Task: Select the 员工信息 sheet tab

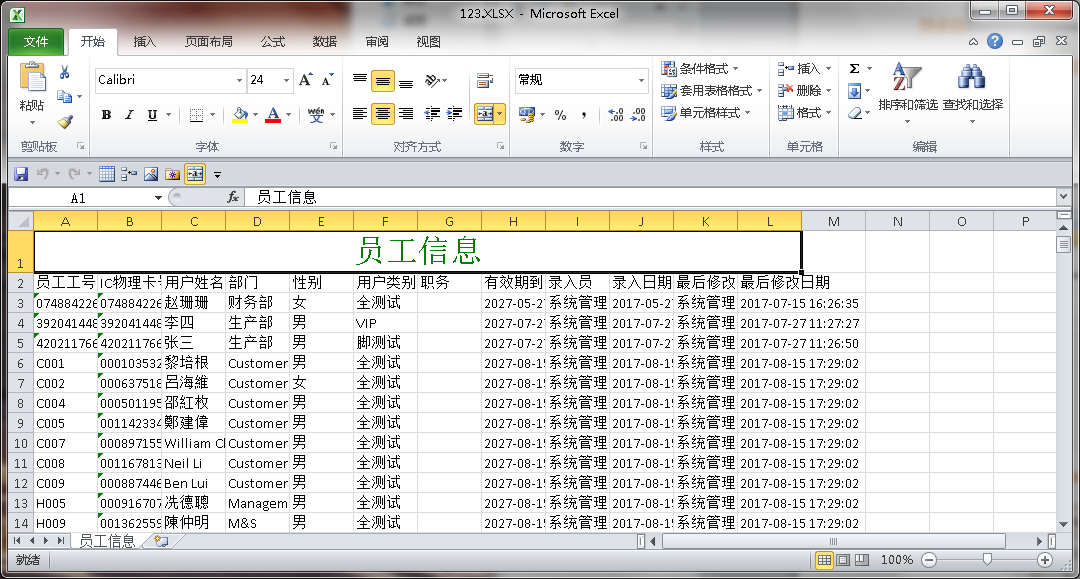Action: coord(106,541)
